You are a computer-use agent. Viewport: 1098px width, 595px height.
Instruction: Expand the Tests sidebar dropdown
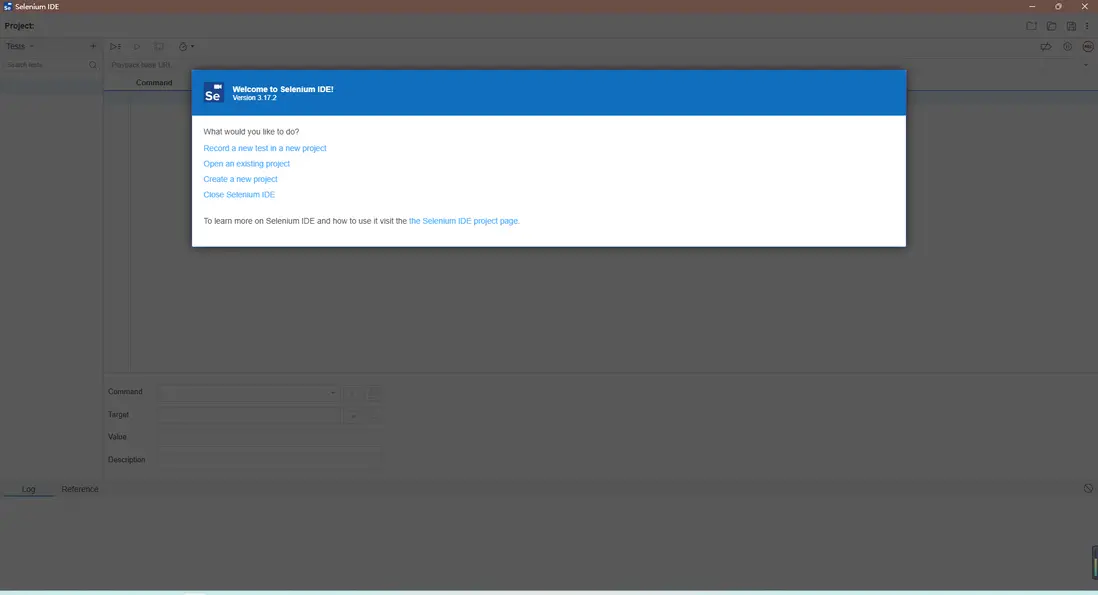coord(33,46)
